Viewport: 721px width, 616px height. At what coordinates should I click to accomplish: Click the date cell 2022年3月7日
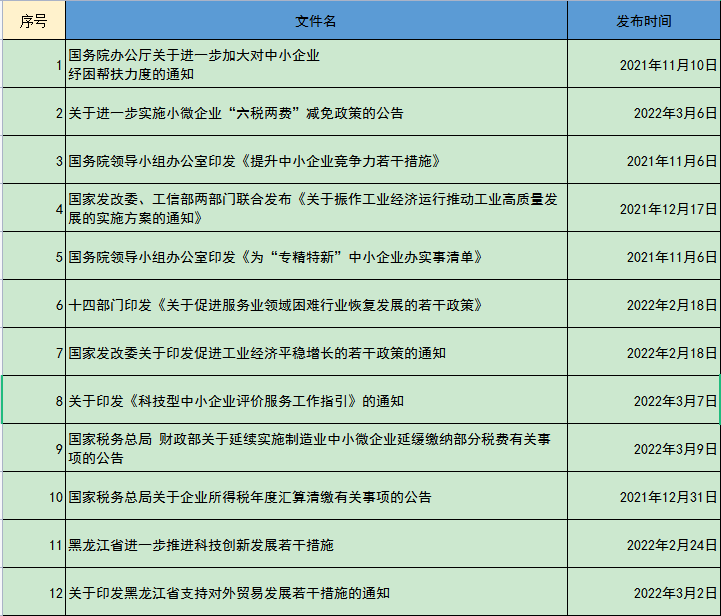pos(643,401)
